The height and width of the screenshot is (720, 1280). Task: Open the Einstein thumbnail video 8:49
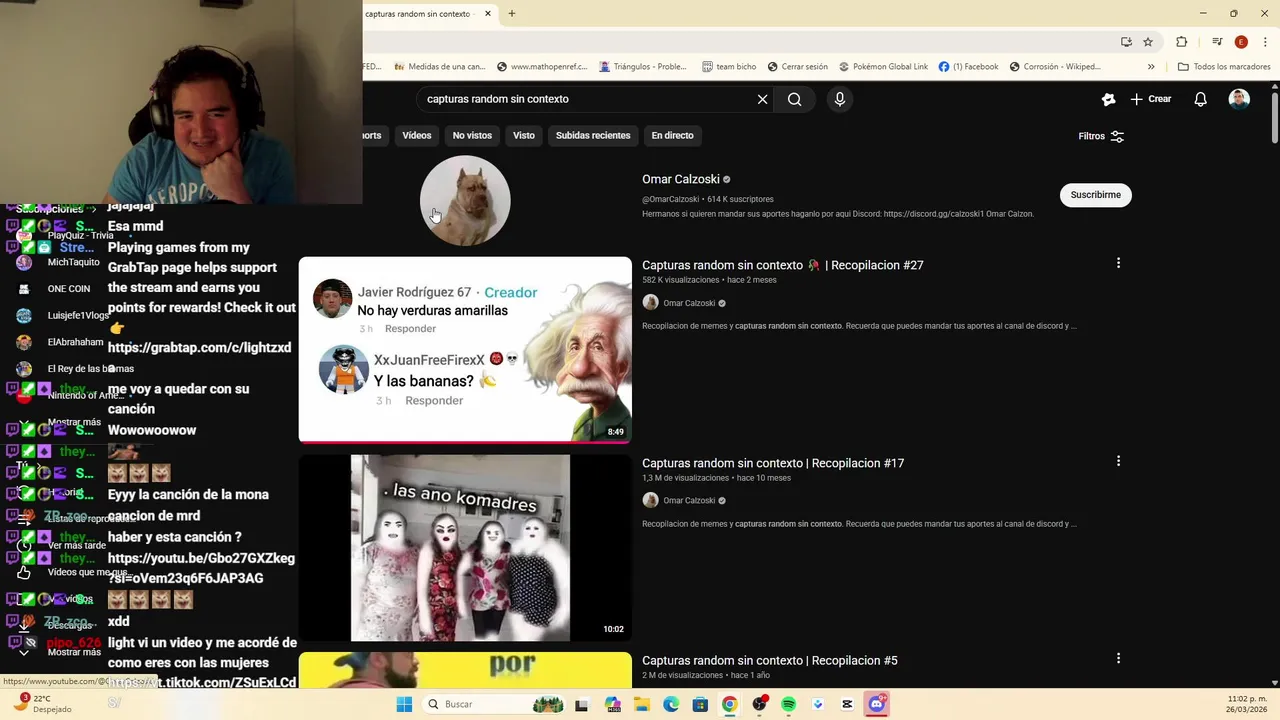click(465, 349)
